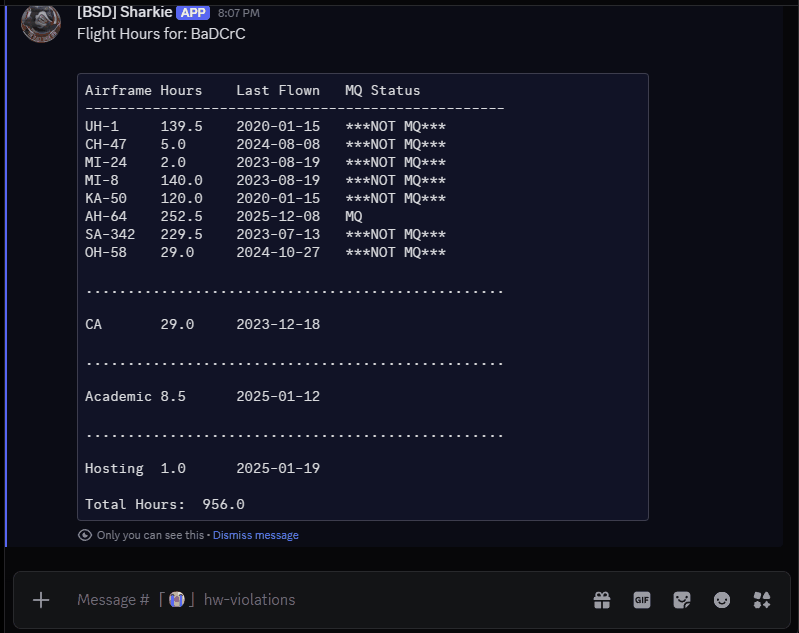Viewport: 799px width, 633px height.
Task: Click the 8:07 PM message timestamp
Action: [238, 14]
